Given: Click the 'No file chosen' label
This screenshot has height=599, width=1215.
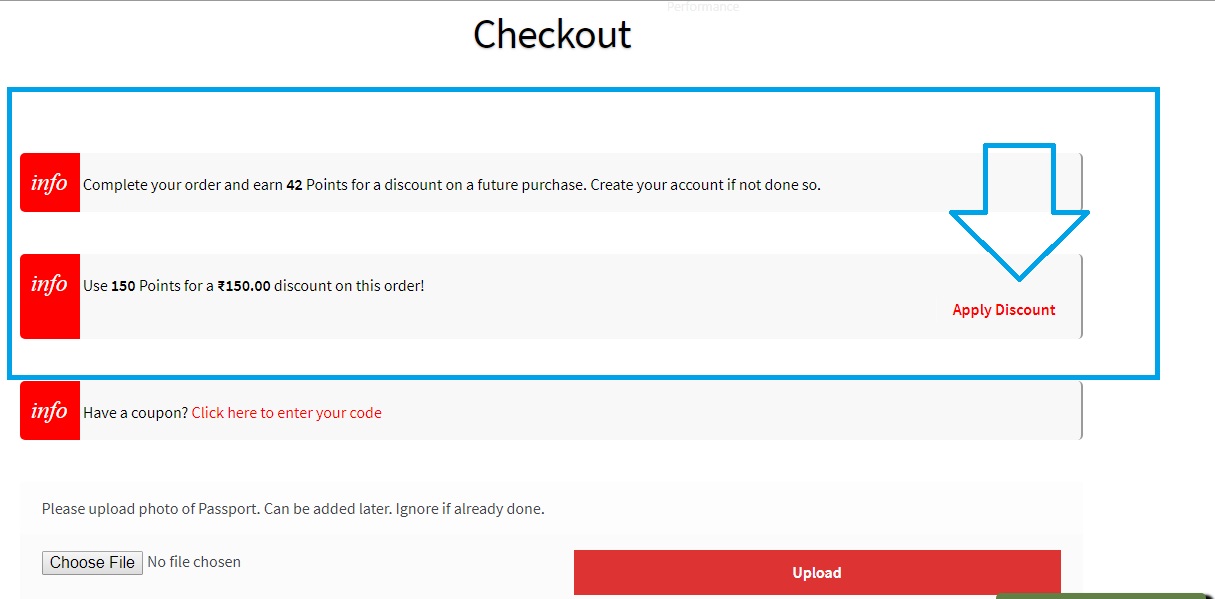Looking at the screenshot, I should tap(194, 562).
